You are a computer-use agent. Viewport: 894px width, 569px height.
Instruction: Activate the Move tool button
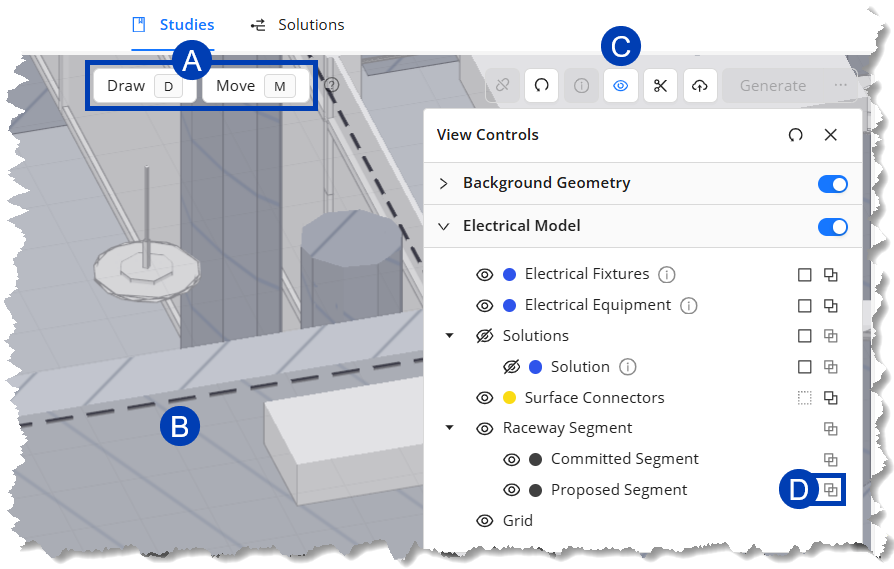click(255, 86)
